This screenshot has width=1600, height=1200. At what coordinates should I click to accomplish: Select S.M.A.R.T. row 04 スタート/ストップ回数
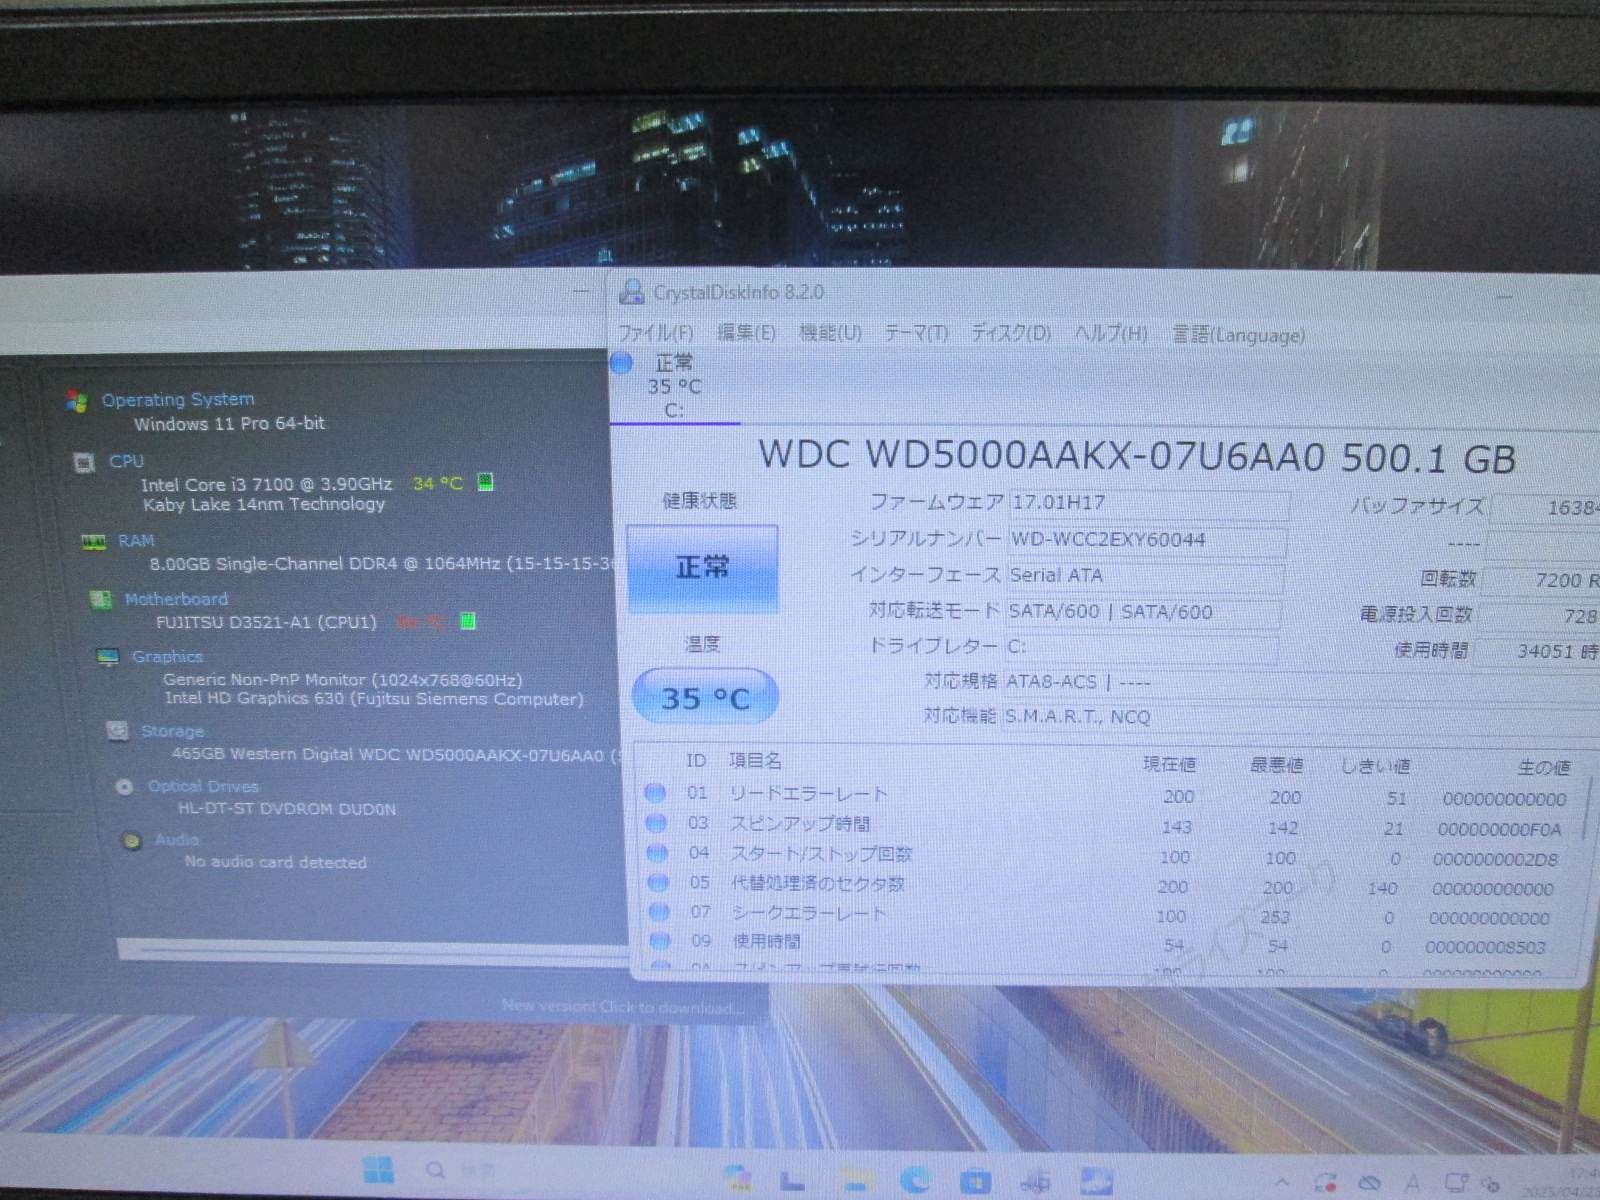pyautogui.click(x=1108, y=856)
